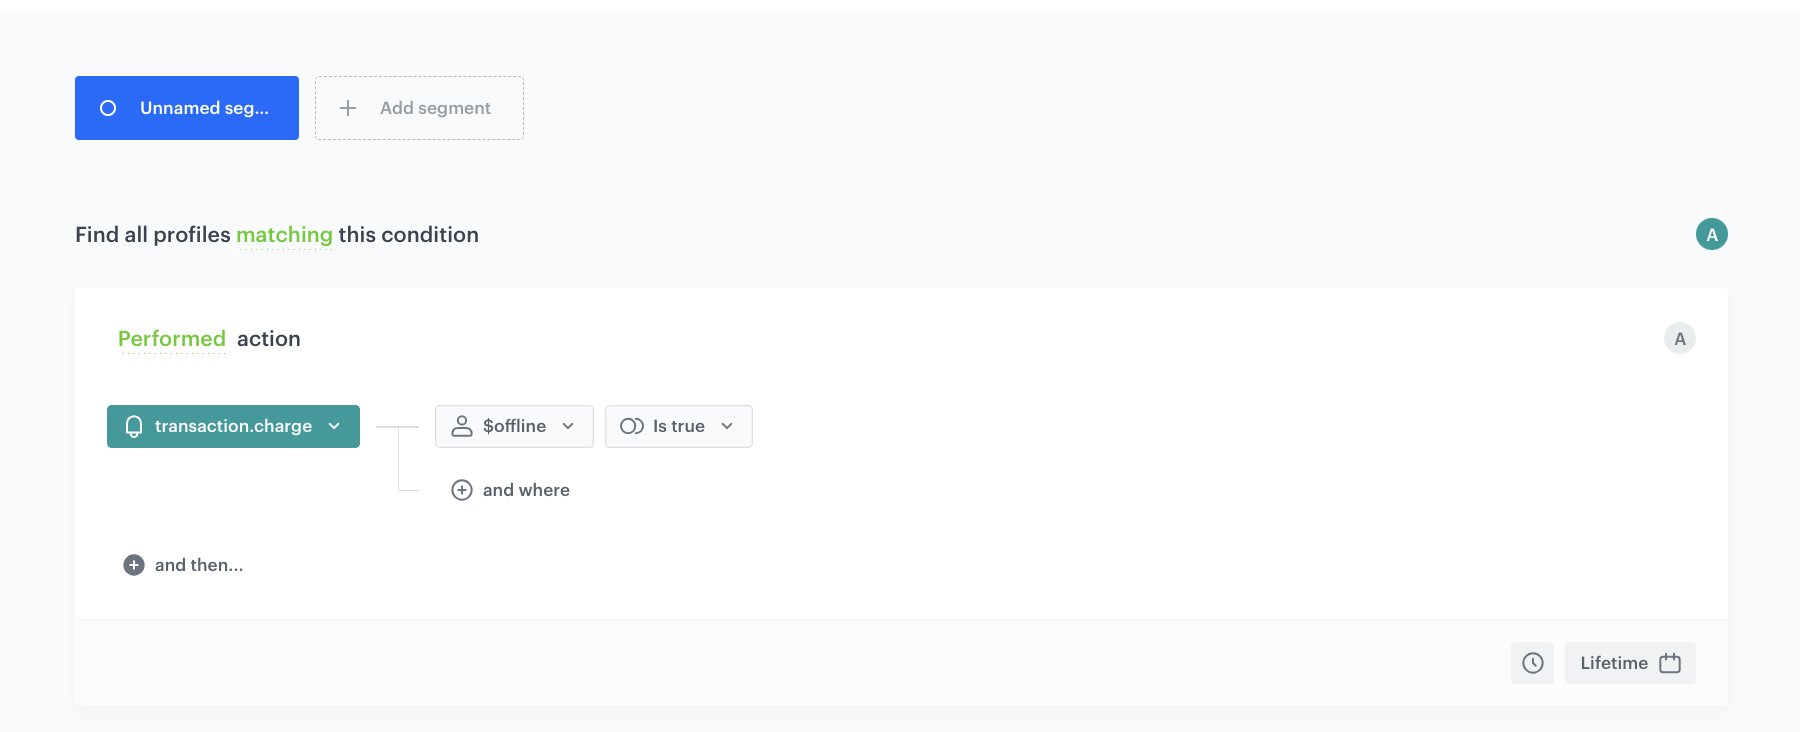The height and width of the screenshot is (732, 1800).
Task: Toggle the Performed action keyword
Action: pyautogui.click(x=172, y=339)
